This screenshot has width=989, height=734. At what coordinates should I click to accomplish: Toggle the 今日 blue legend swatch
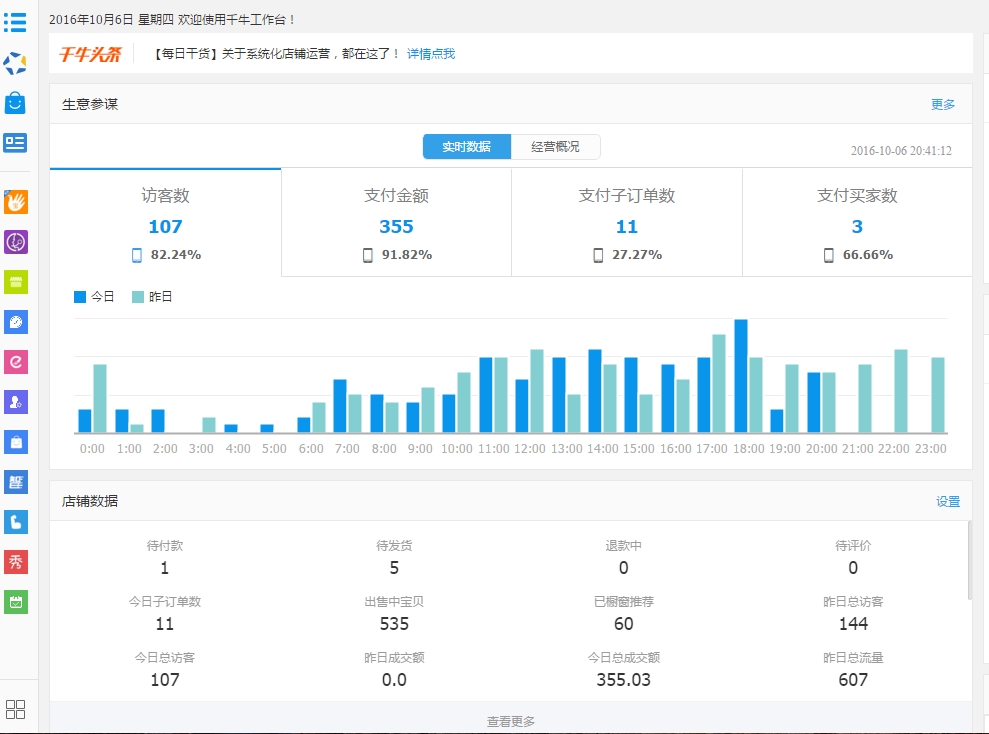click(x=80, y=296)
